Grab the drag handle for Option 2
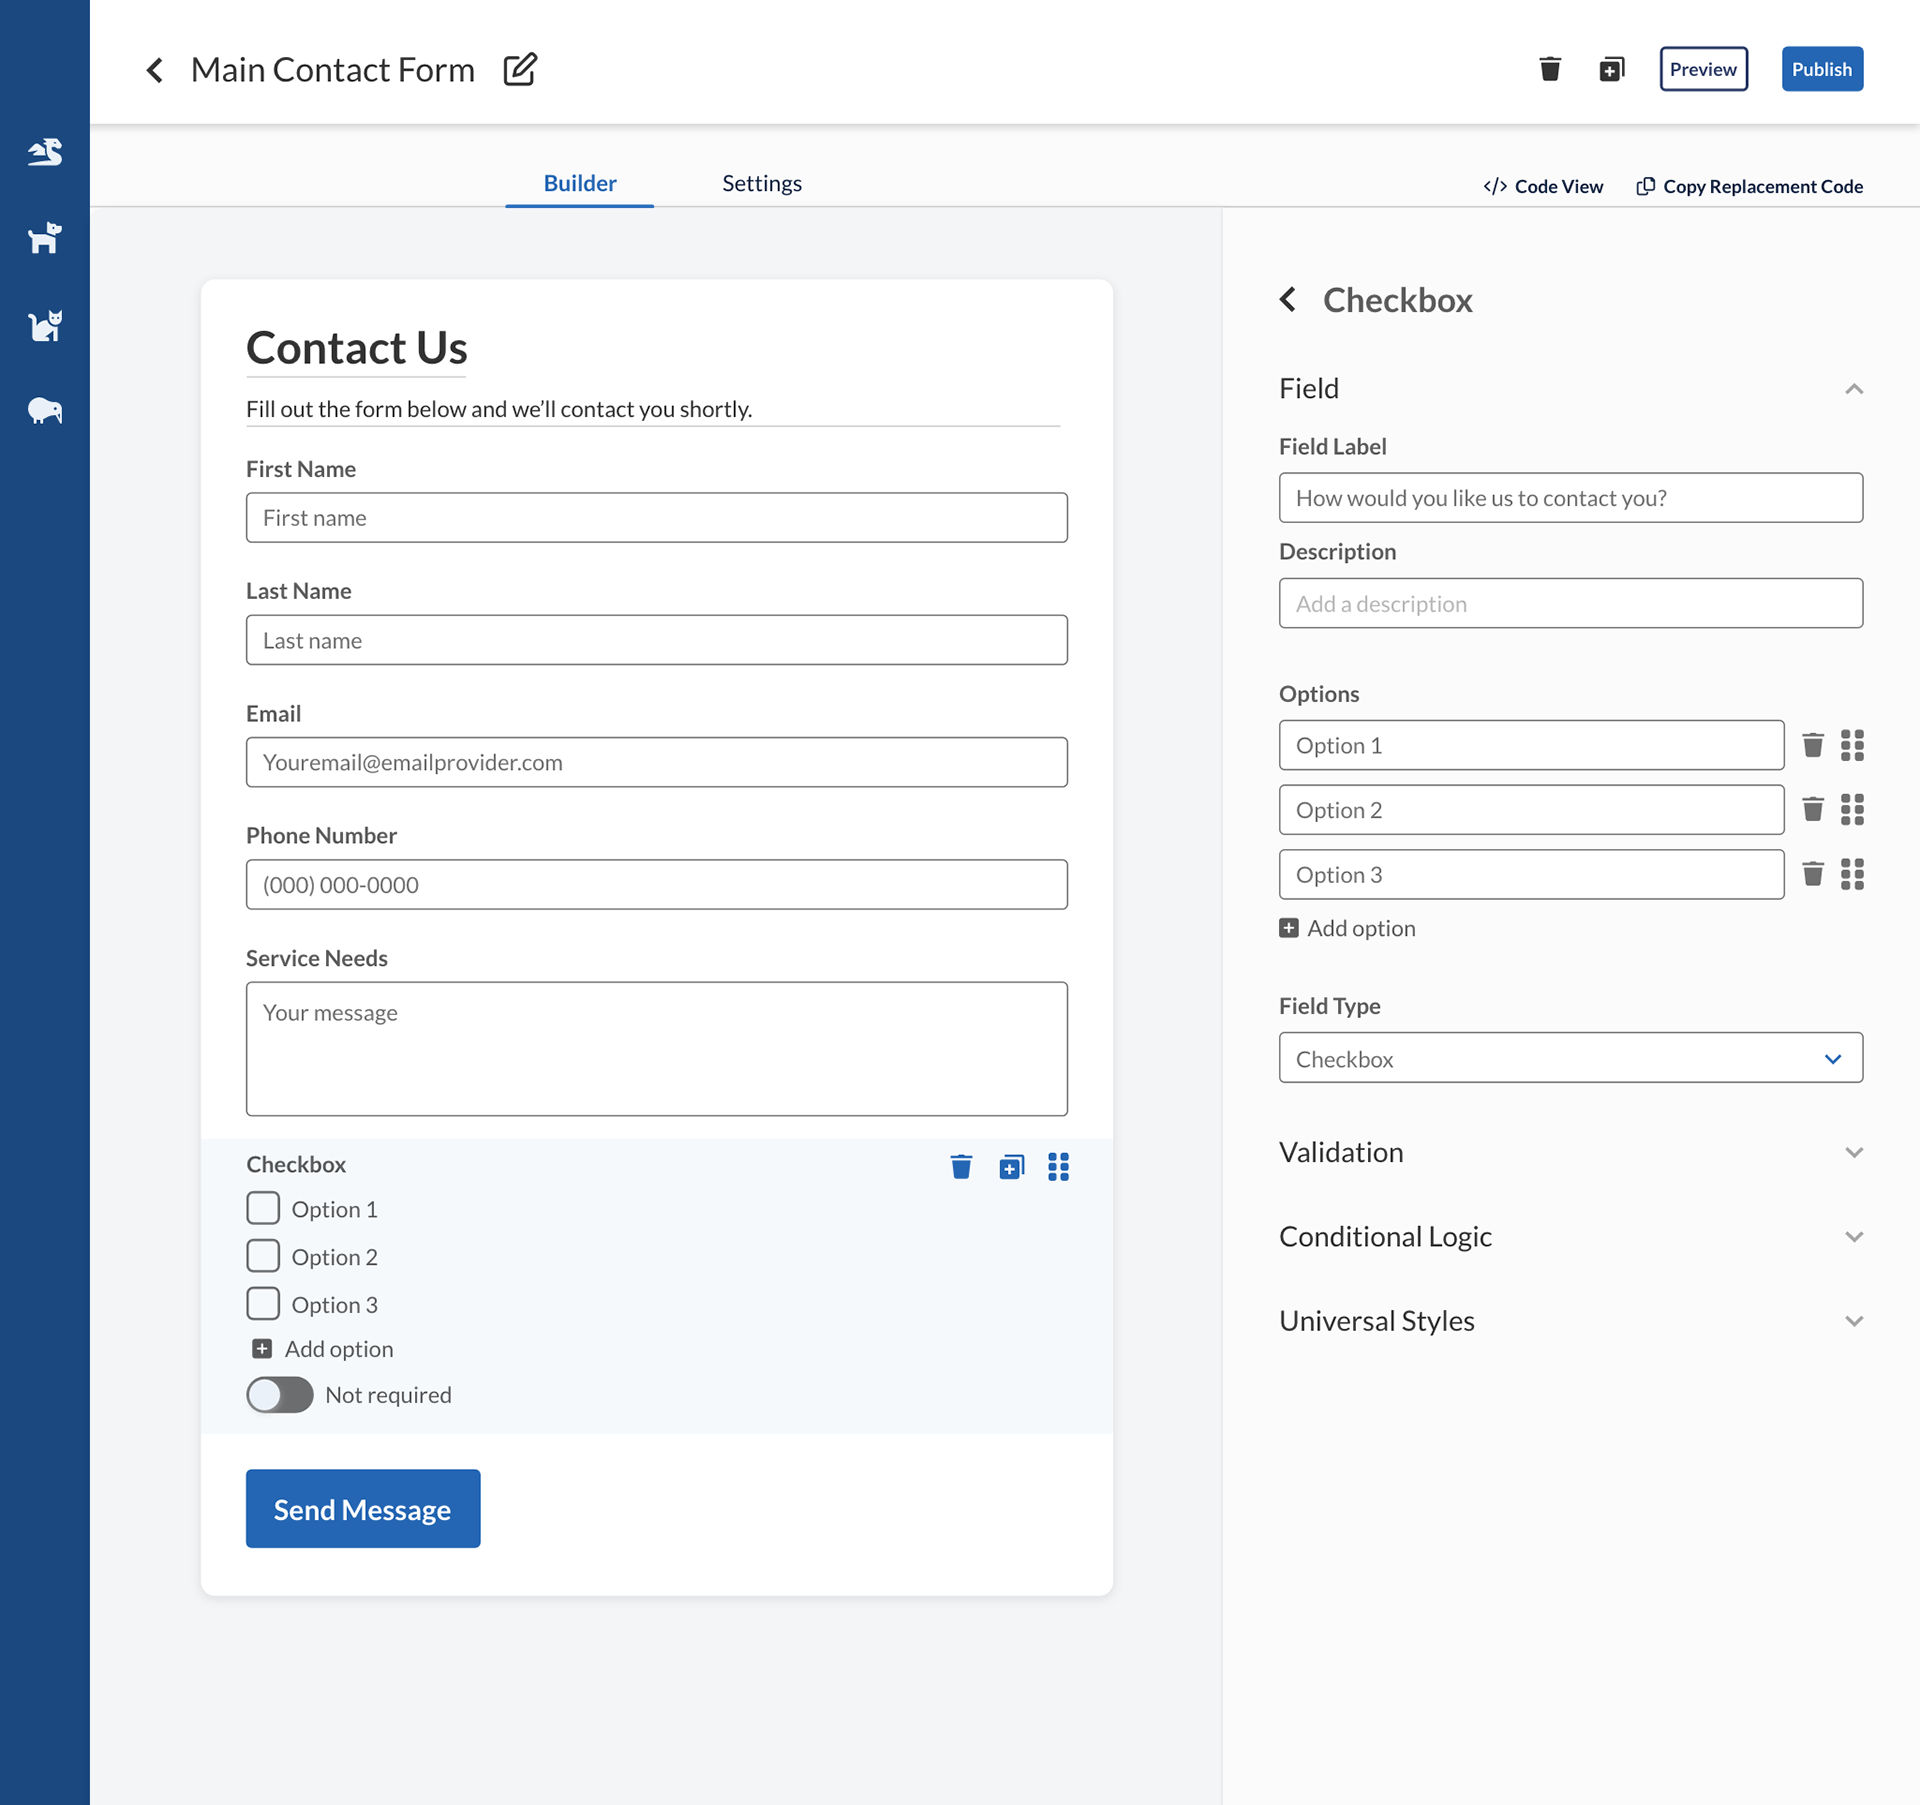Viewport: 1920px width, 1805px height. 1852,809
